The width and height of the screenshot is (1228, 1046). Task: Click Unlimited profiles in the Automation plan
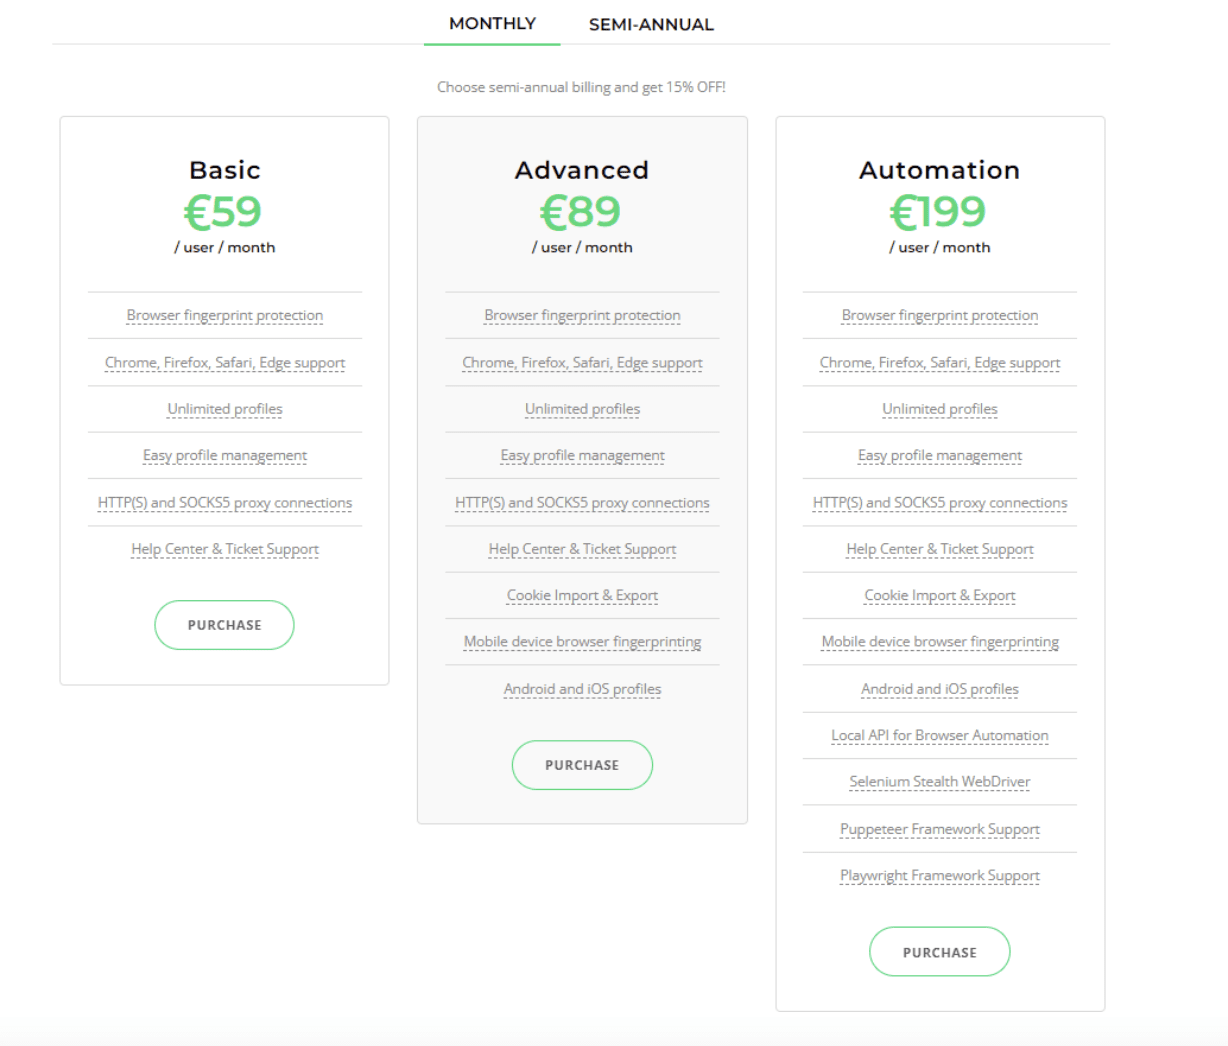coord(939,409)
